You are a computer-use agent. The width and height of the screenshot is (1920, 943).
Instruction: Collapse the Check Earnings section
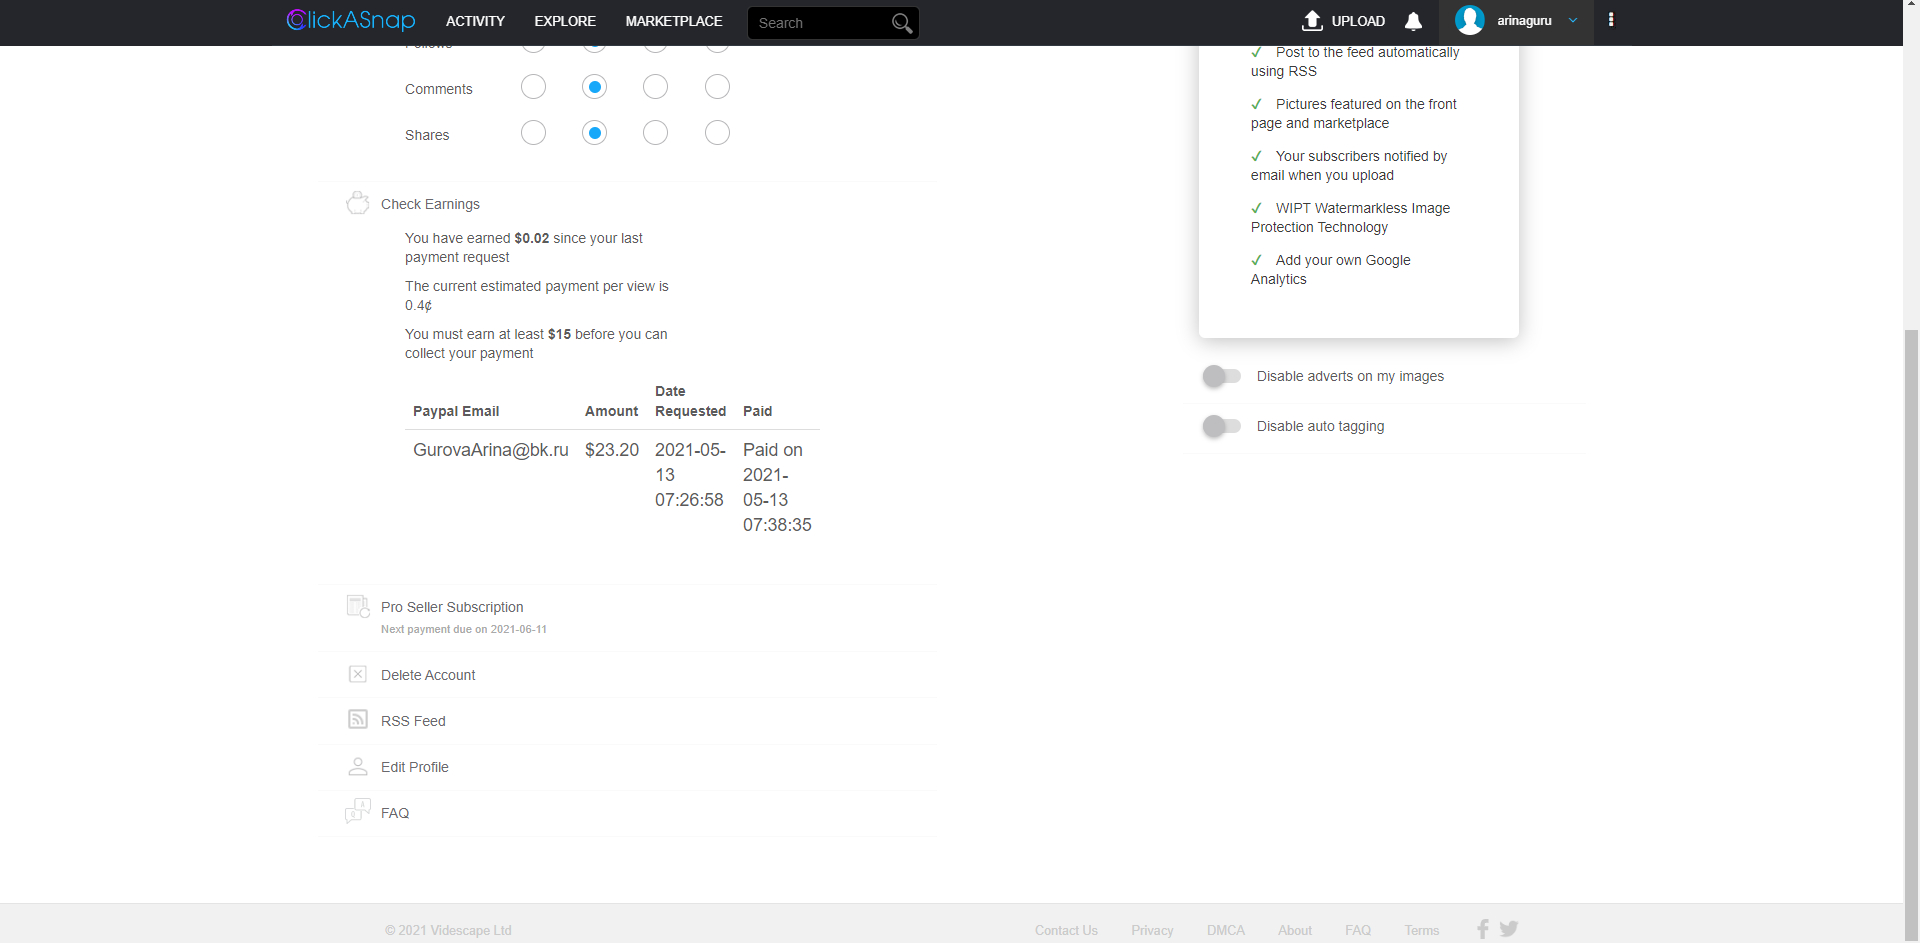click(x=430, y=204)
